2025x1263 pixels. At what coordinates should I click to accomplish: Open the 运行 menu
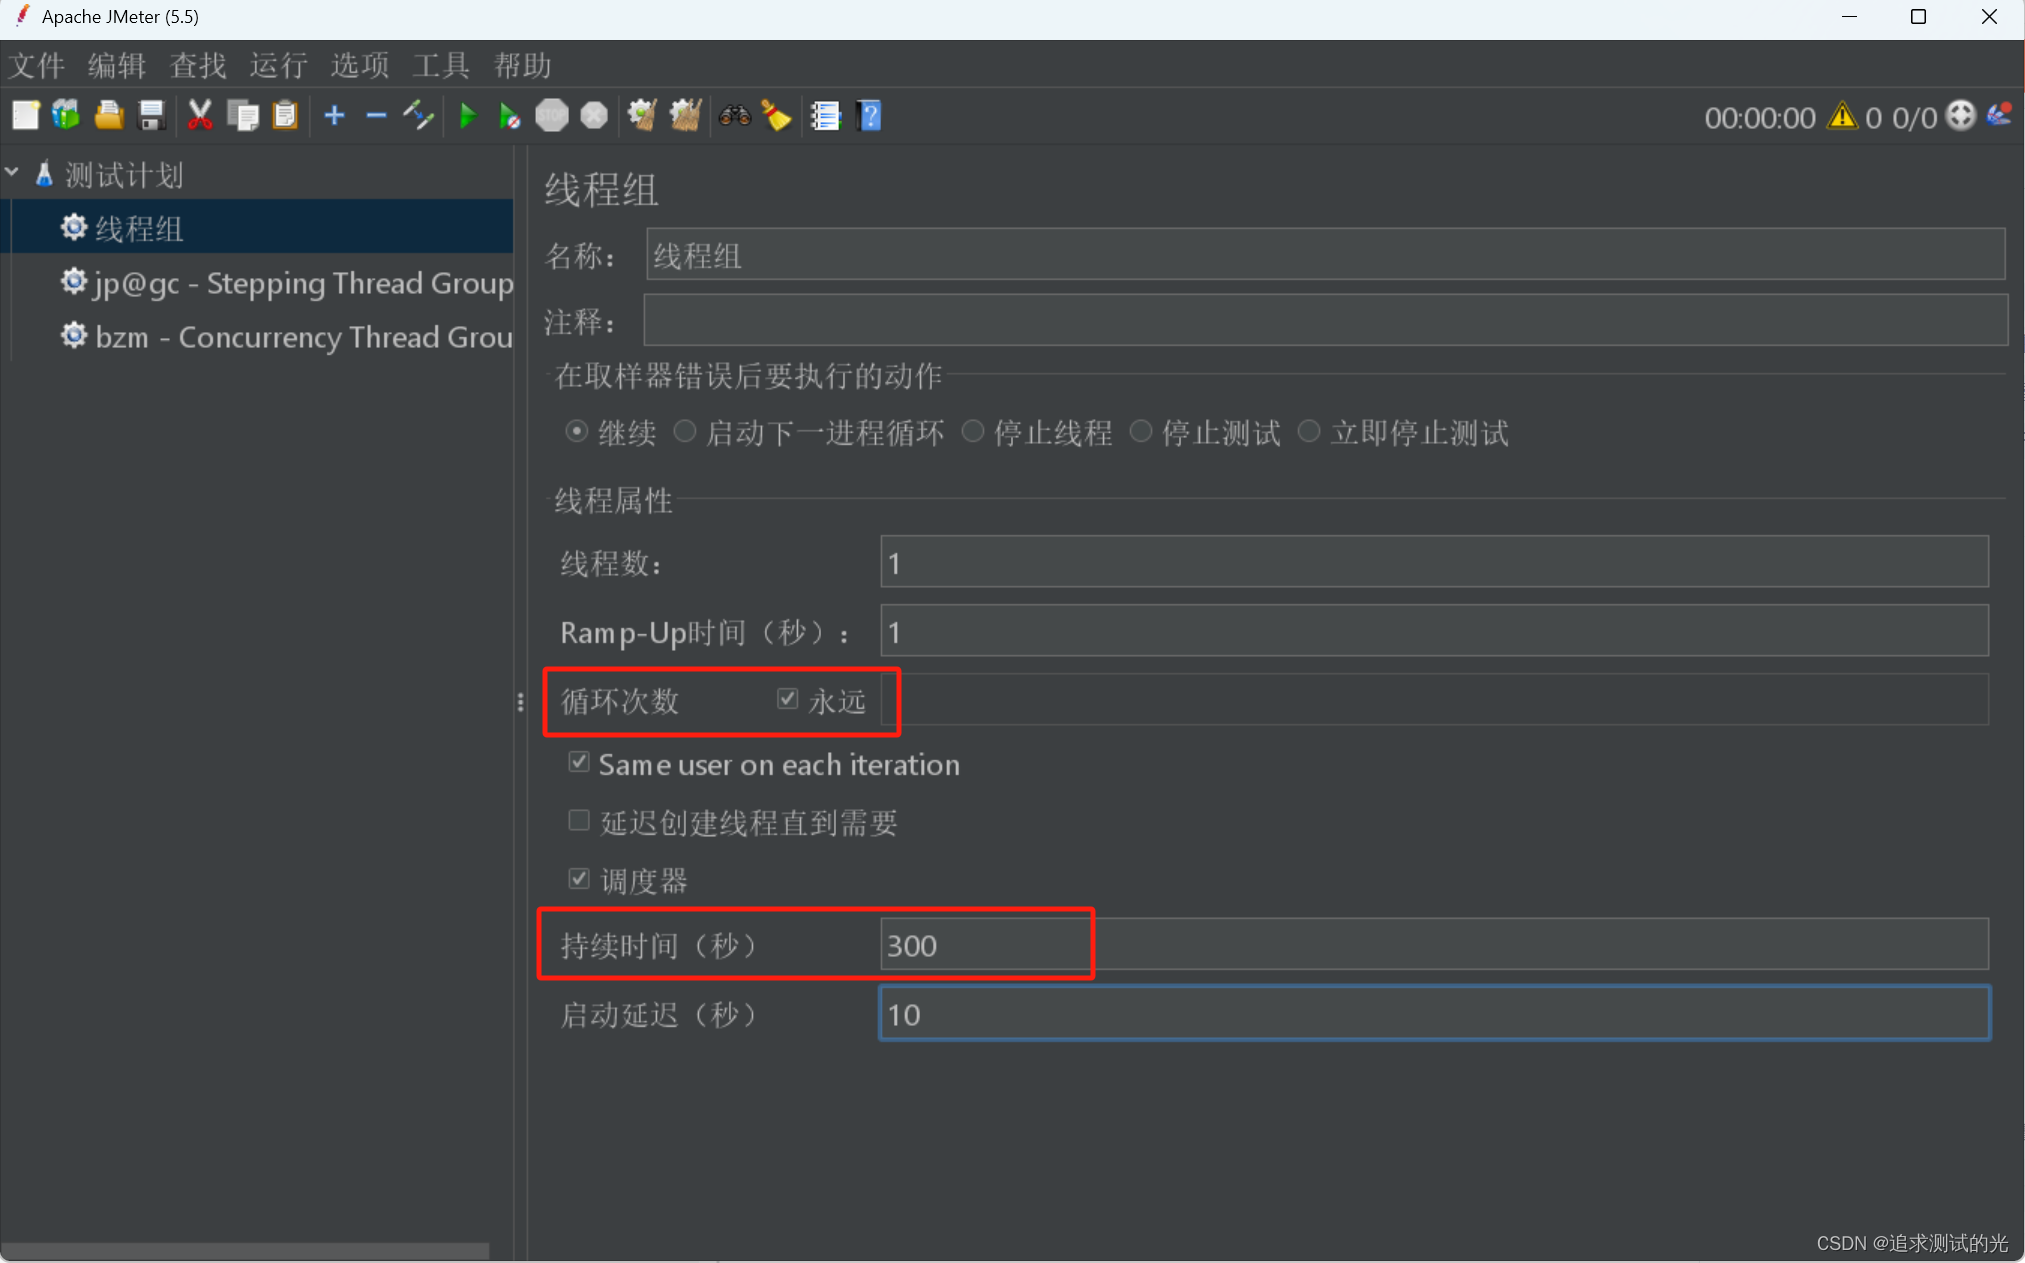coord(279,66)
